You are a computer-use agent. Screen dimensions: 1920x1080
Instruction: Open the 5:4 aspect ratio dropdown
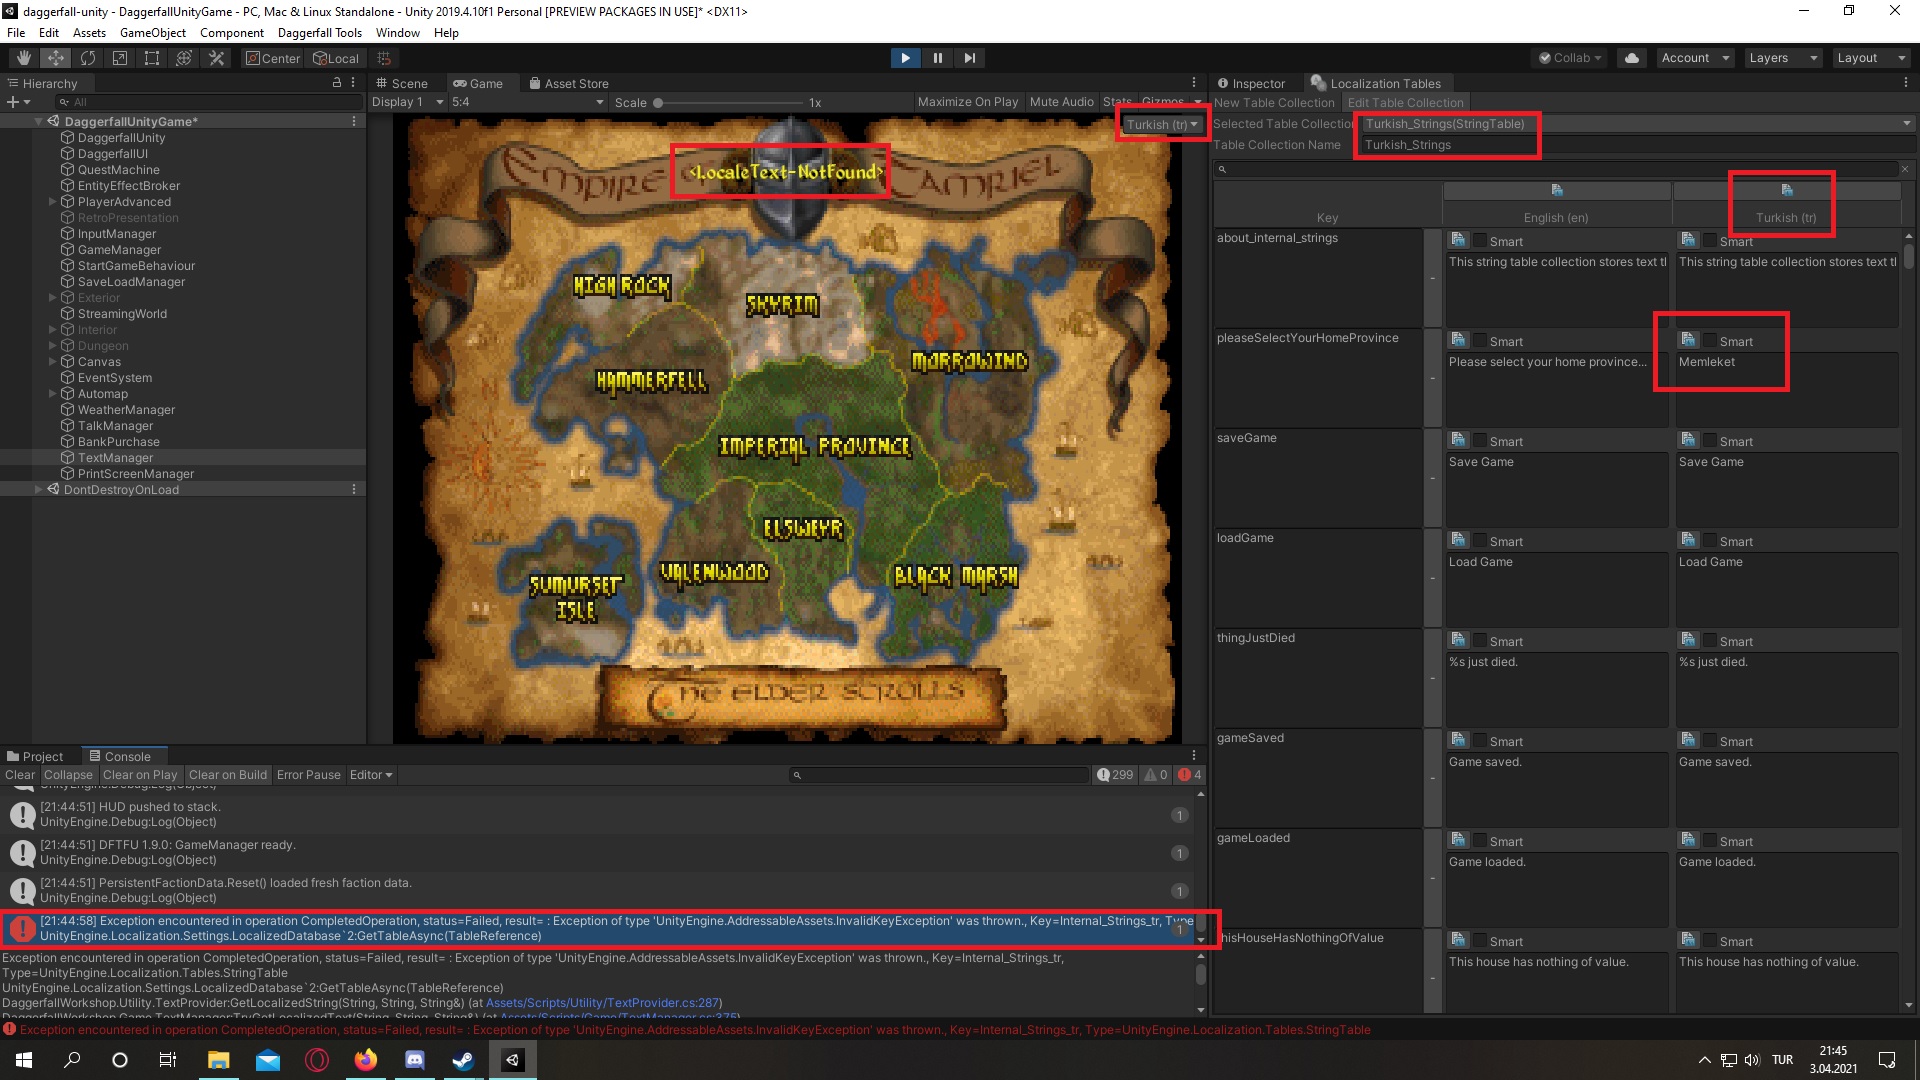tap(527, 102)
